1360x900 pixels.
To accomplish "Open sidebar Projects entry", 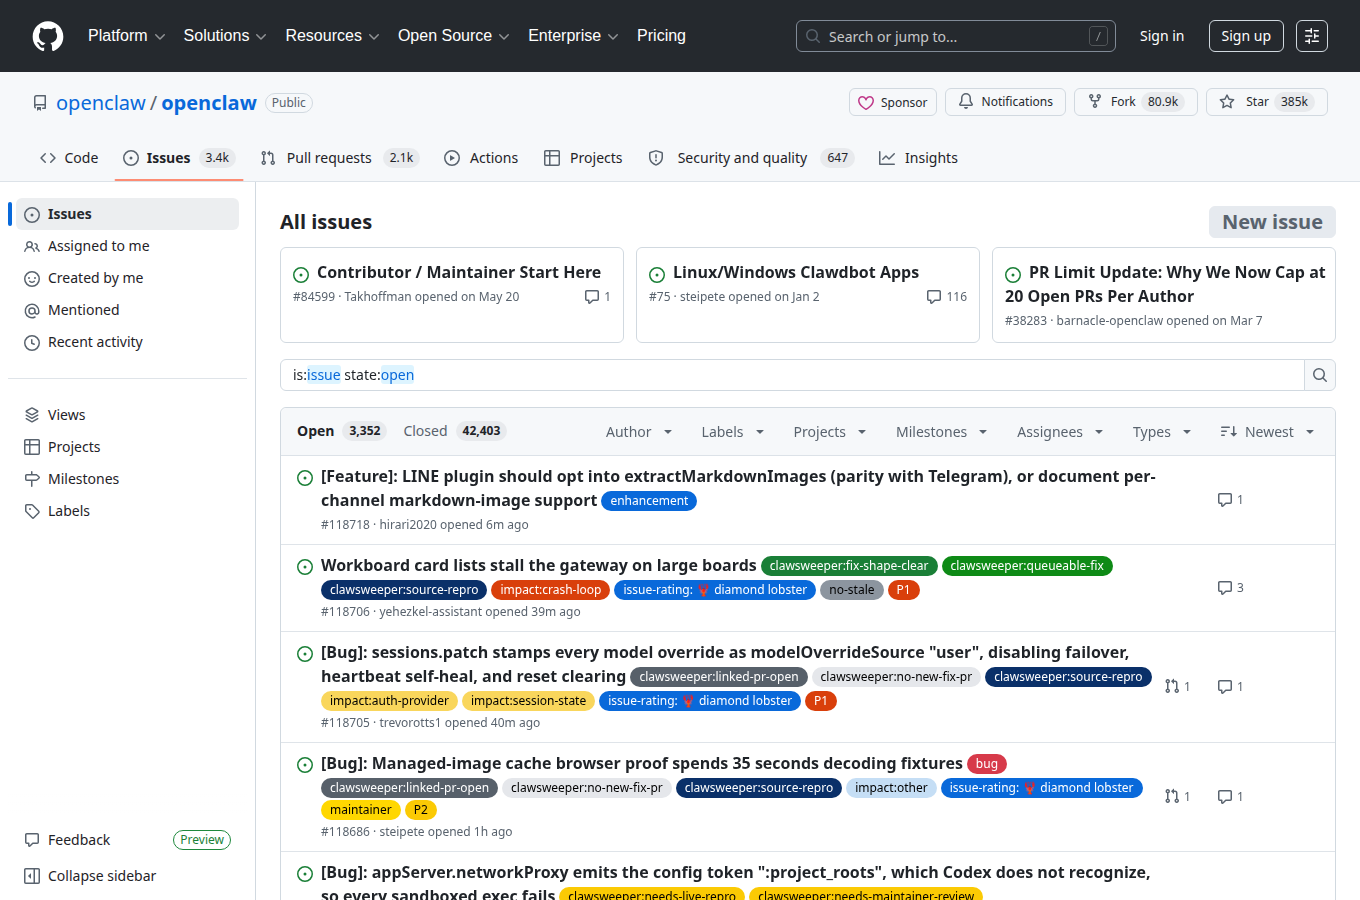I will tap(127, 447).
